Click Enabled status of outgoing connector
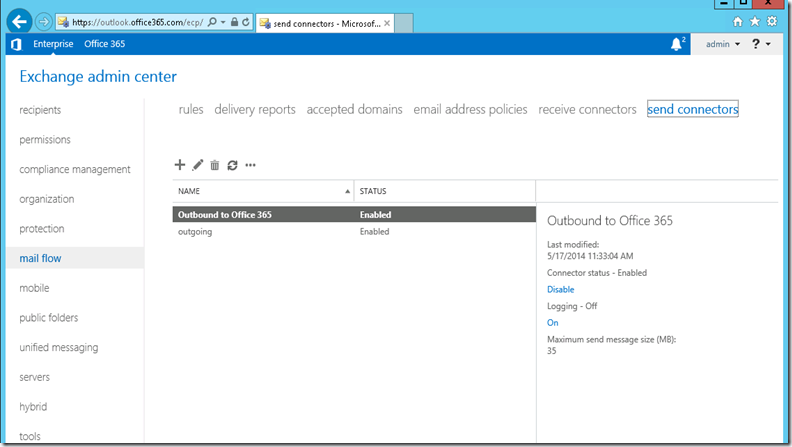Image resolution: width=792 pixels, height=447 pixels. [x=374, y=232]
